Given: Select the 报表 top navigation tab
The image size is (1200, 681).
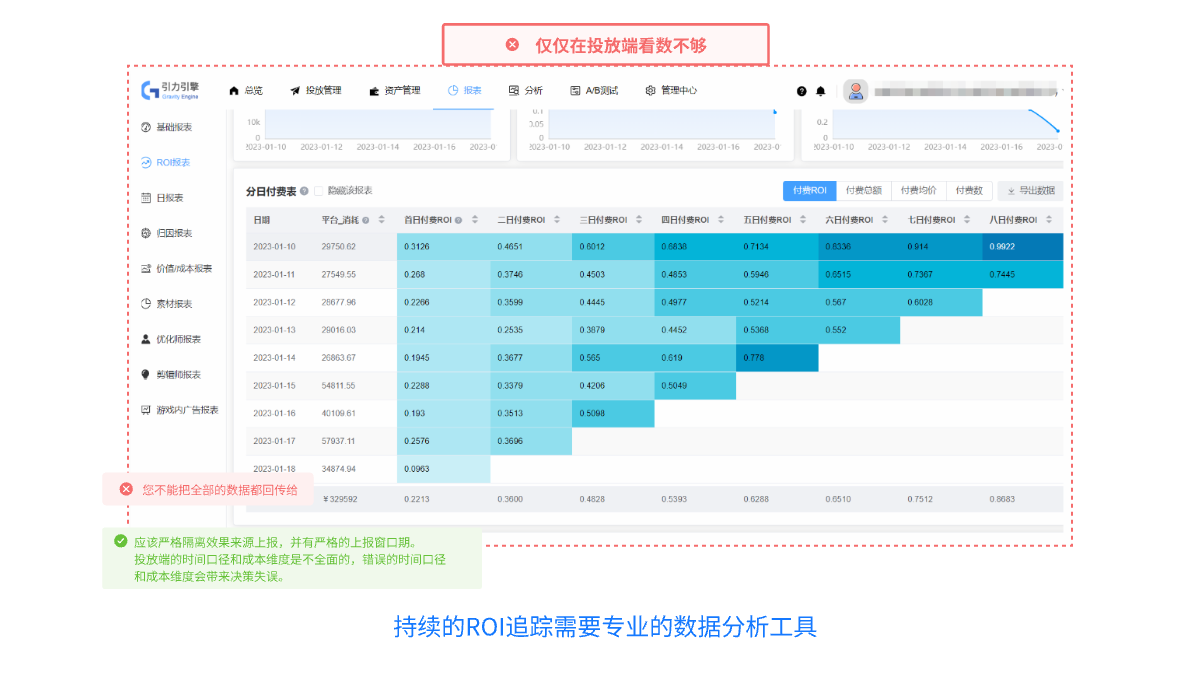Looking at the screenshot, I should [x=465, y=91].
